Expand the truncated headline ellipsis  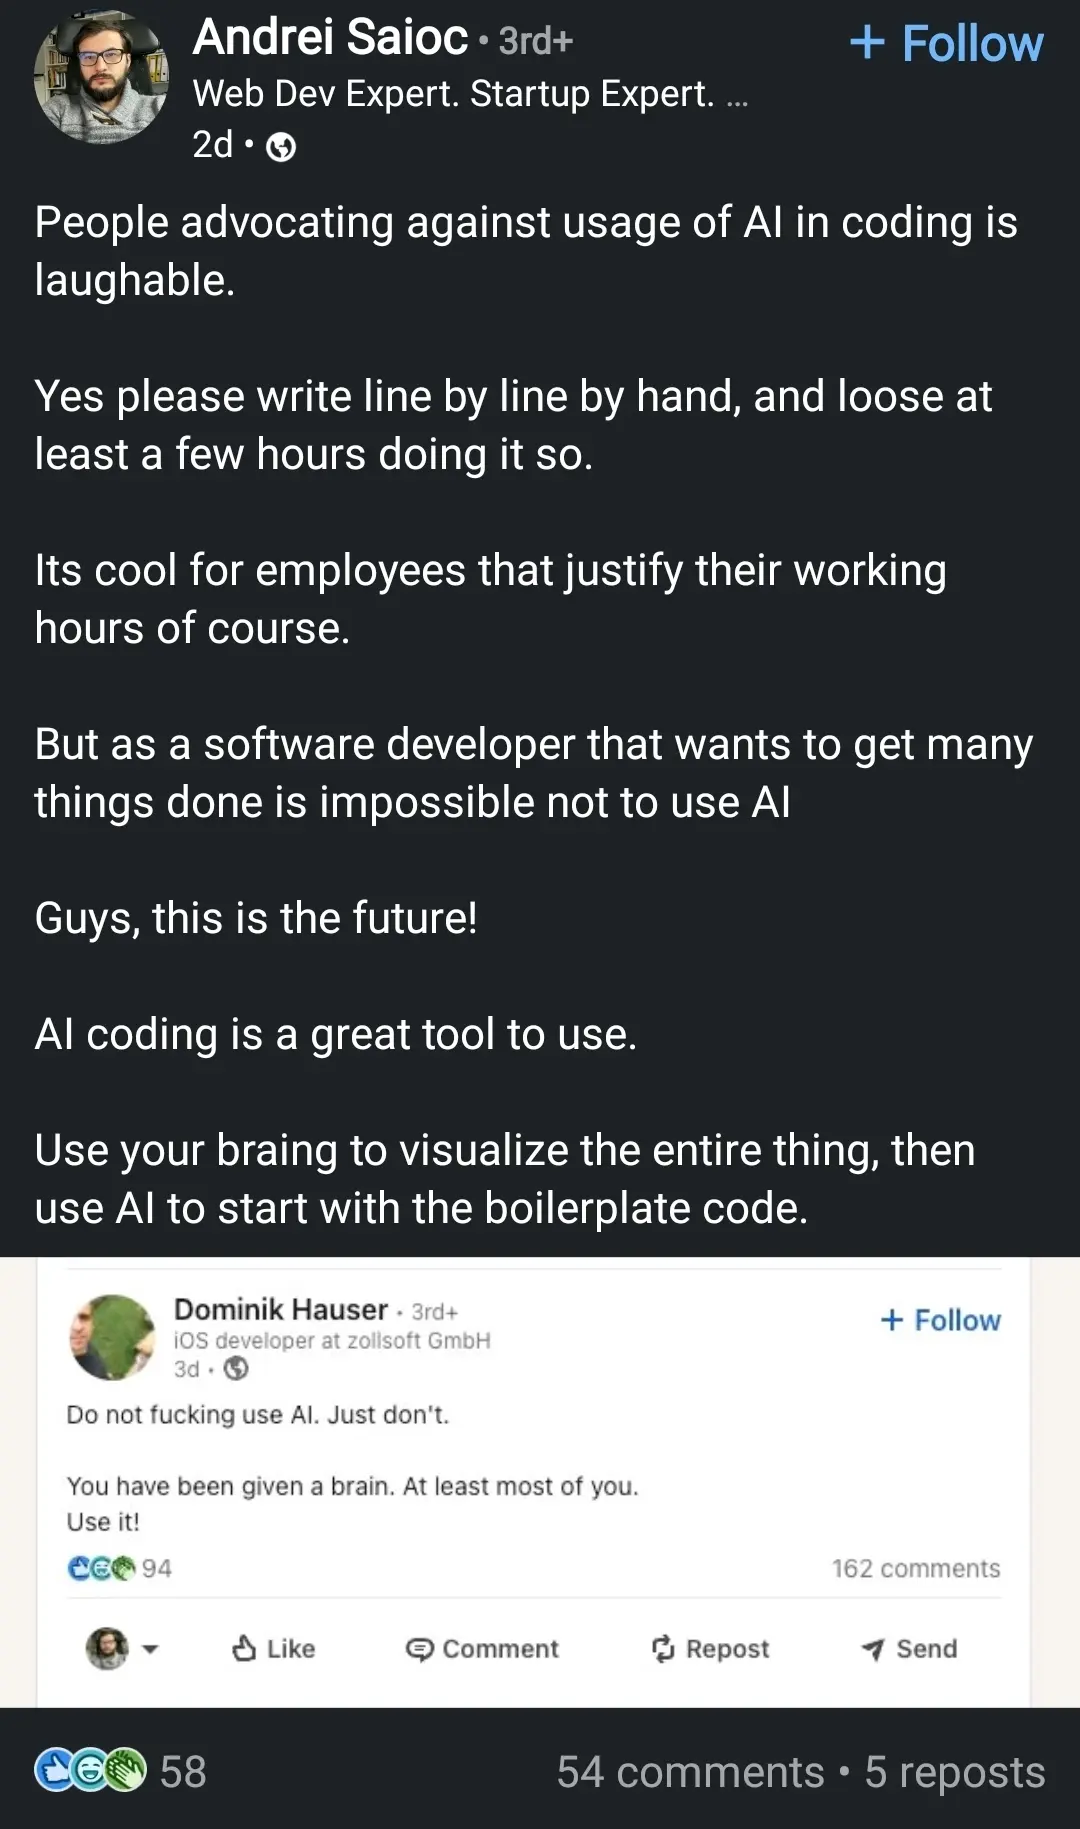737,96
